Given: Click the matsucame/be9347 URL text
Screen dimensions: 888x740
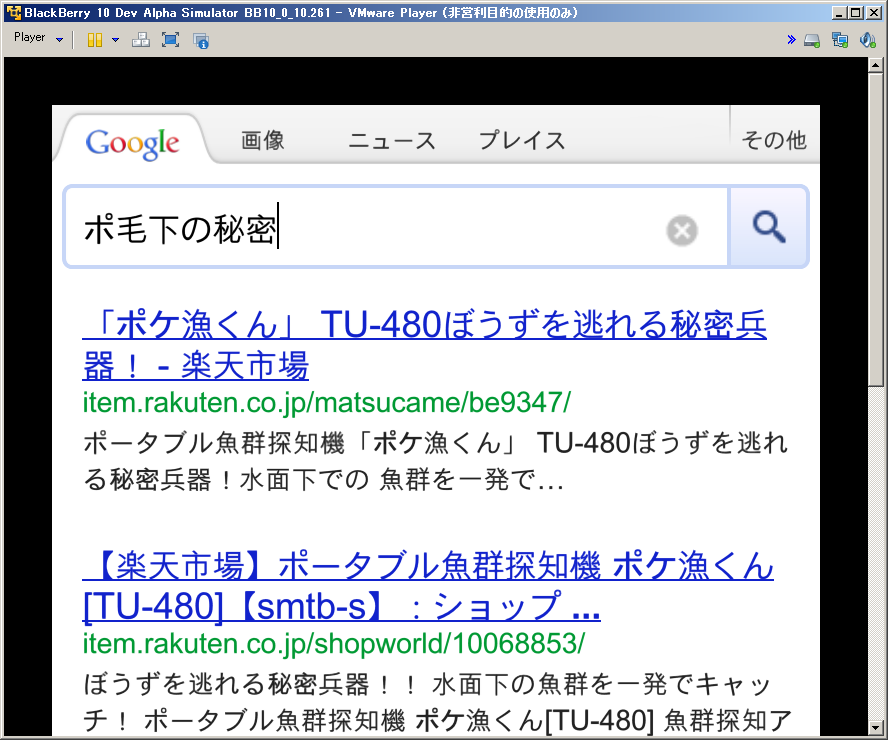Looking at the screenshot, I should pos(327,403).
